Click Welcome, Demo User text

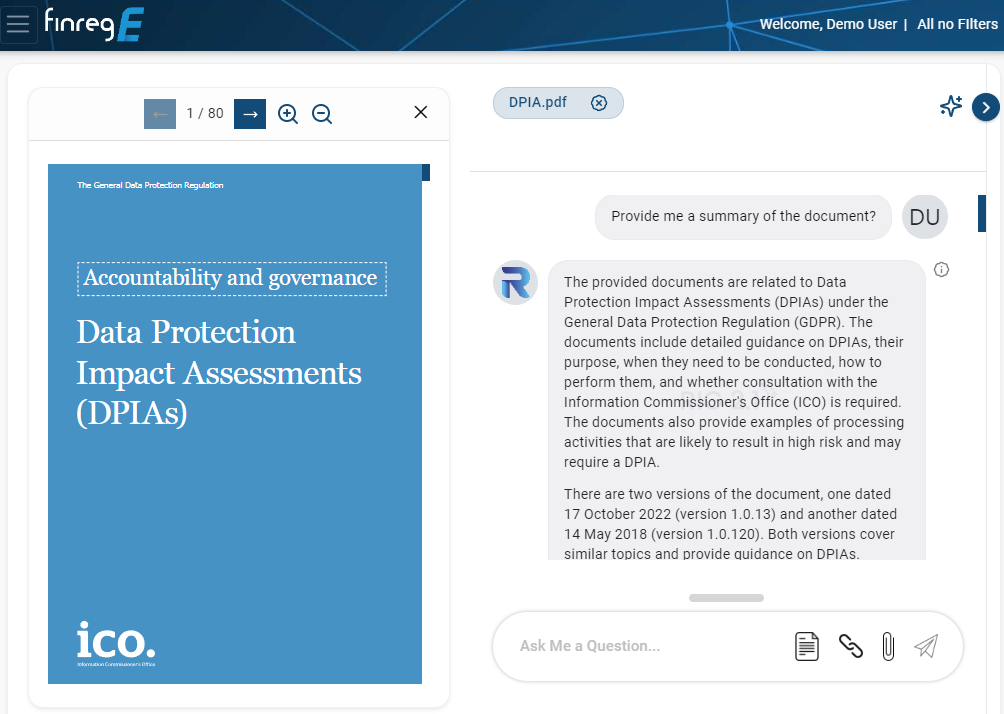(x=828, y=24)
